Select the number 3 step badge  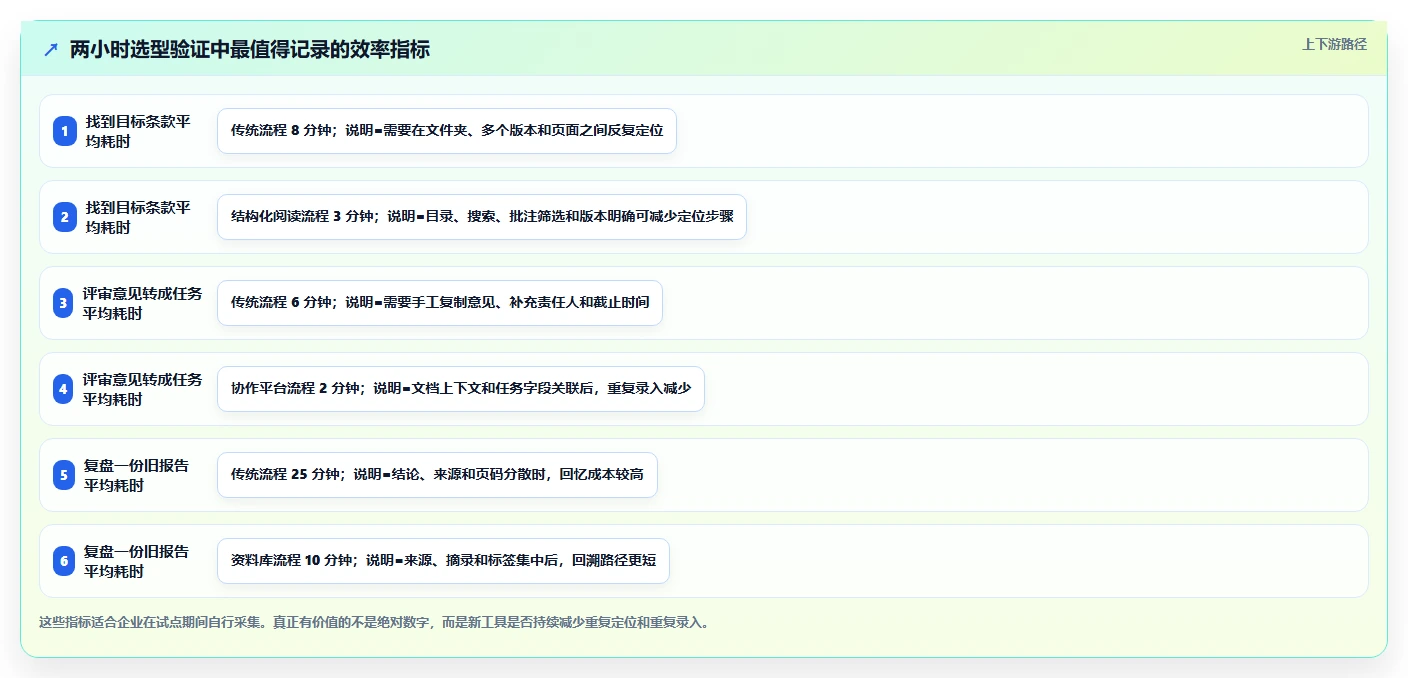click(65, 303)
